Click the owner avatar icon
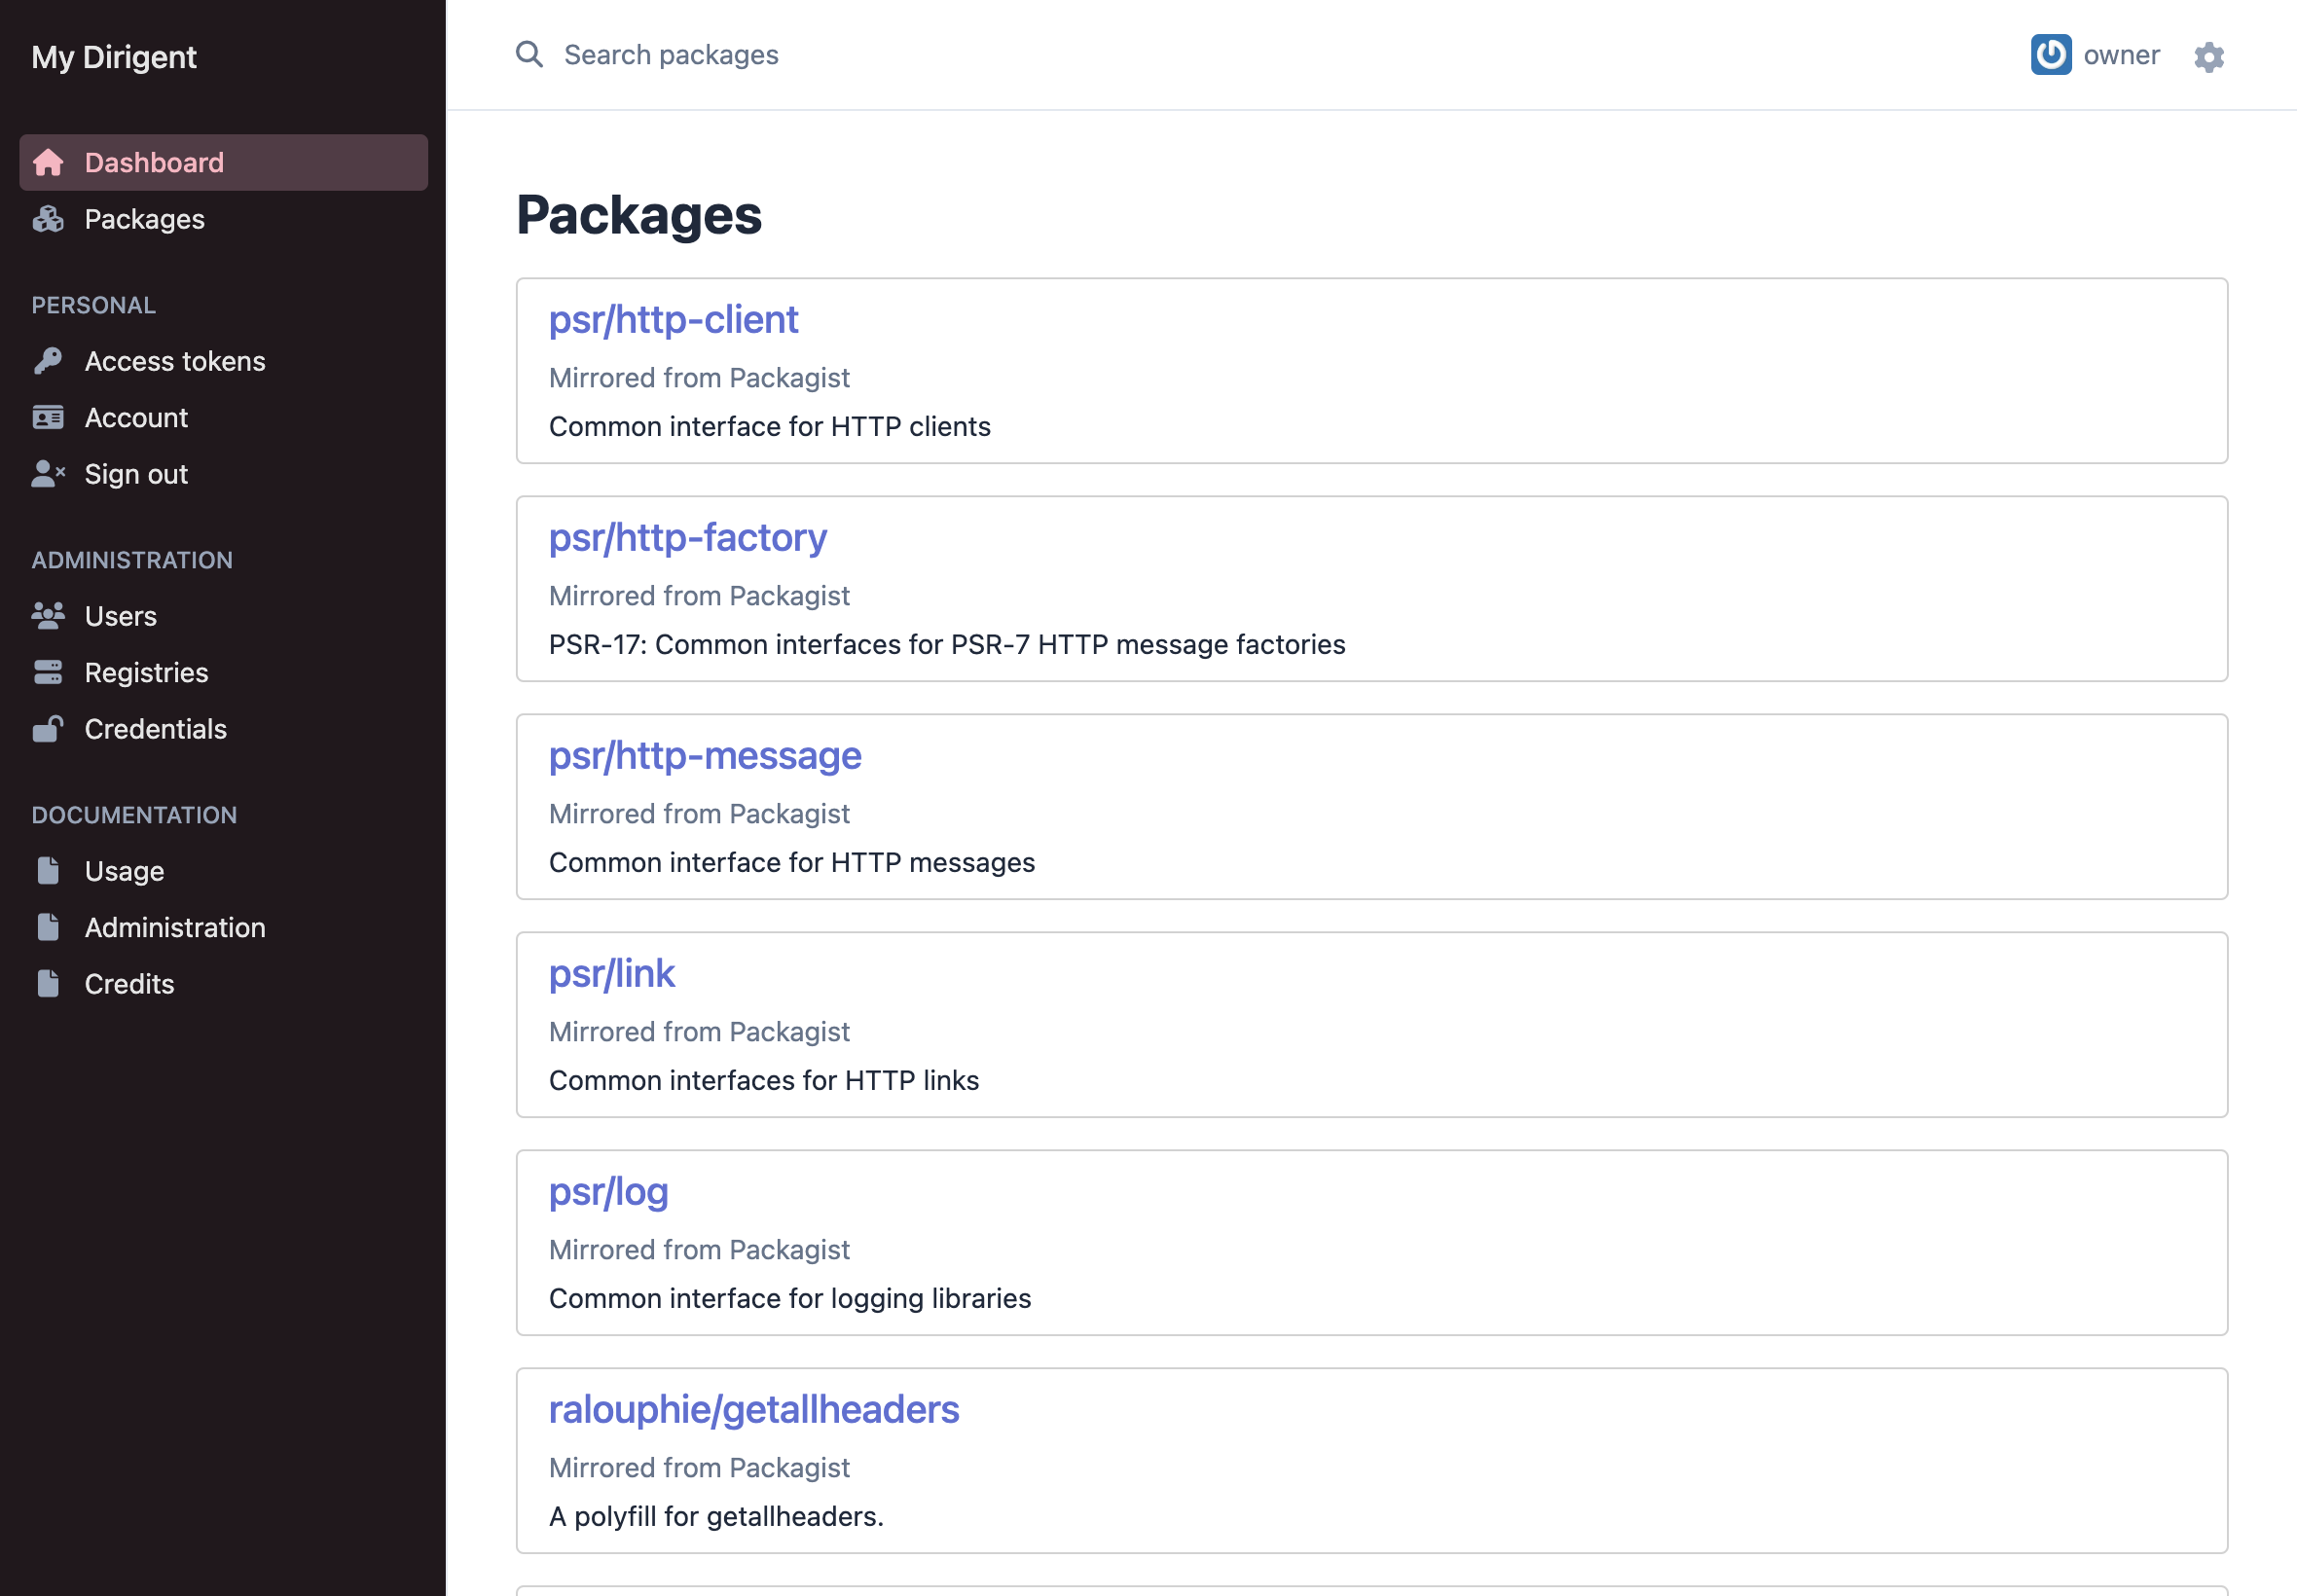Viewport: 2297px width, 1596px height. [x=2050, y=55]
